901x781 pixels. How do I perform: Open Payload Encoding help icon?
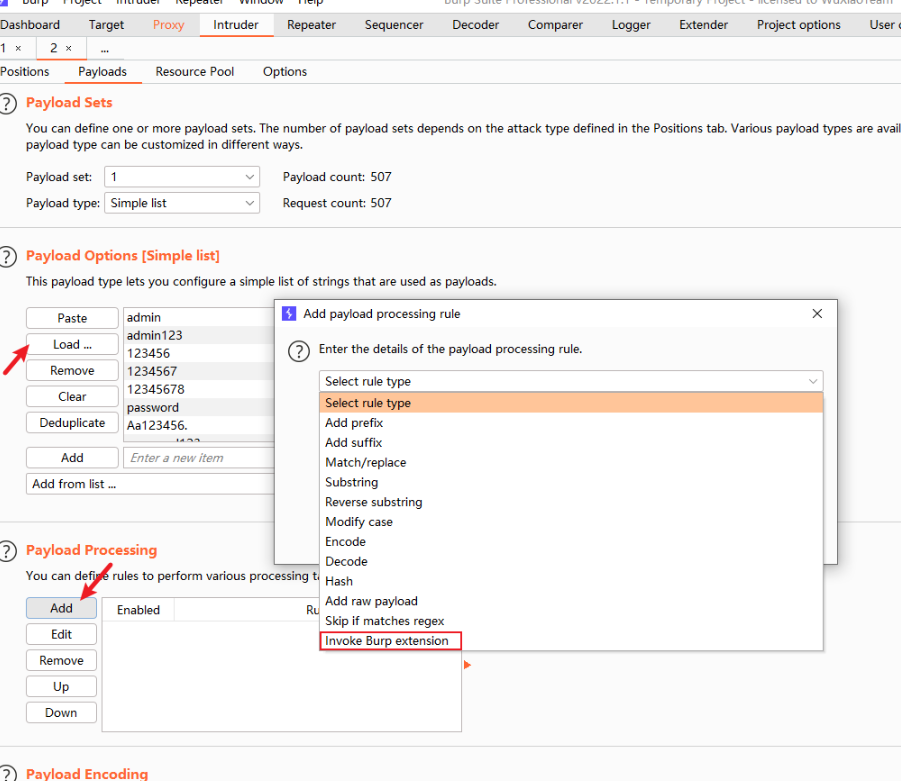[x=7, y=774]
